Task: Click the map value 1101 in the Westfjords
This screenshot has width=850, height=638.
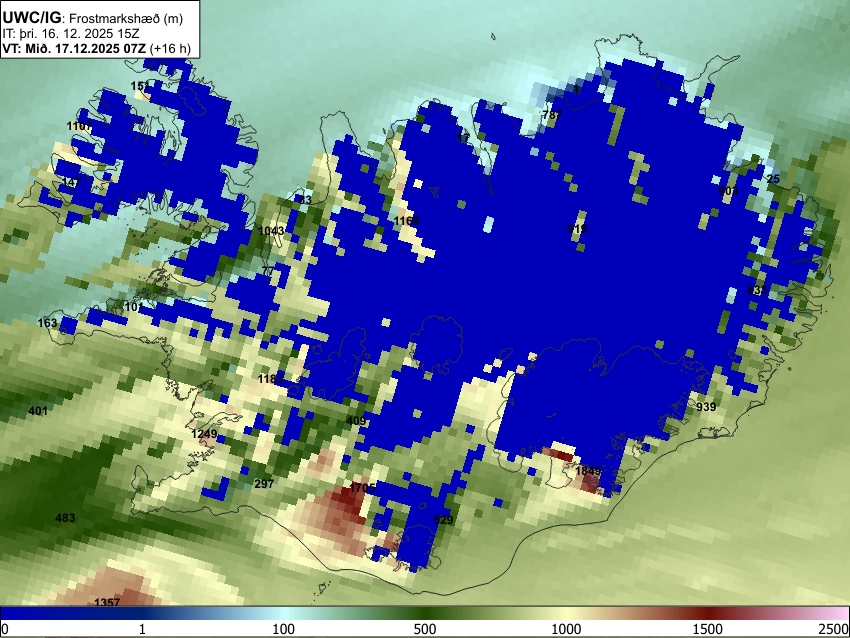Action: pyautogui.click(x=79, y=126)
